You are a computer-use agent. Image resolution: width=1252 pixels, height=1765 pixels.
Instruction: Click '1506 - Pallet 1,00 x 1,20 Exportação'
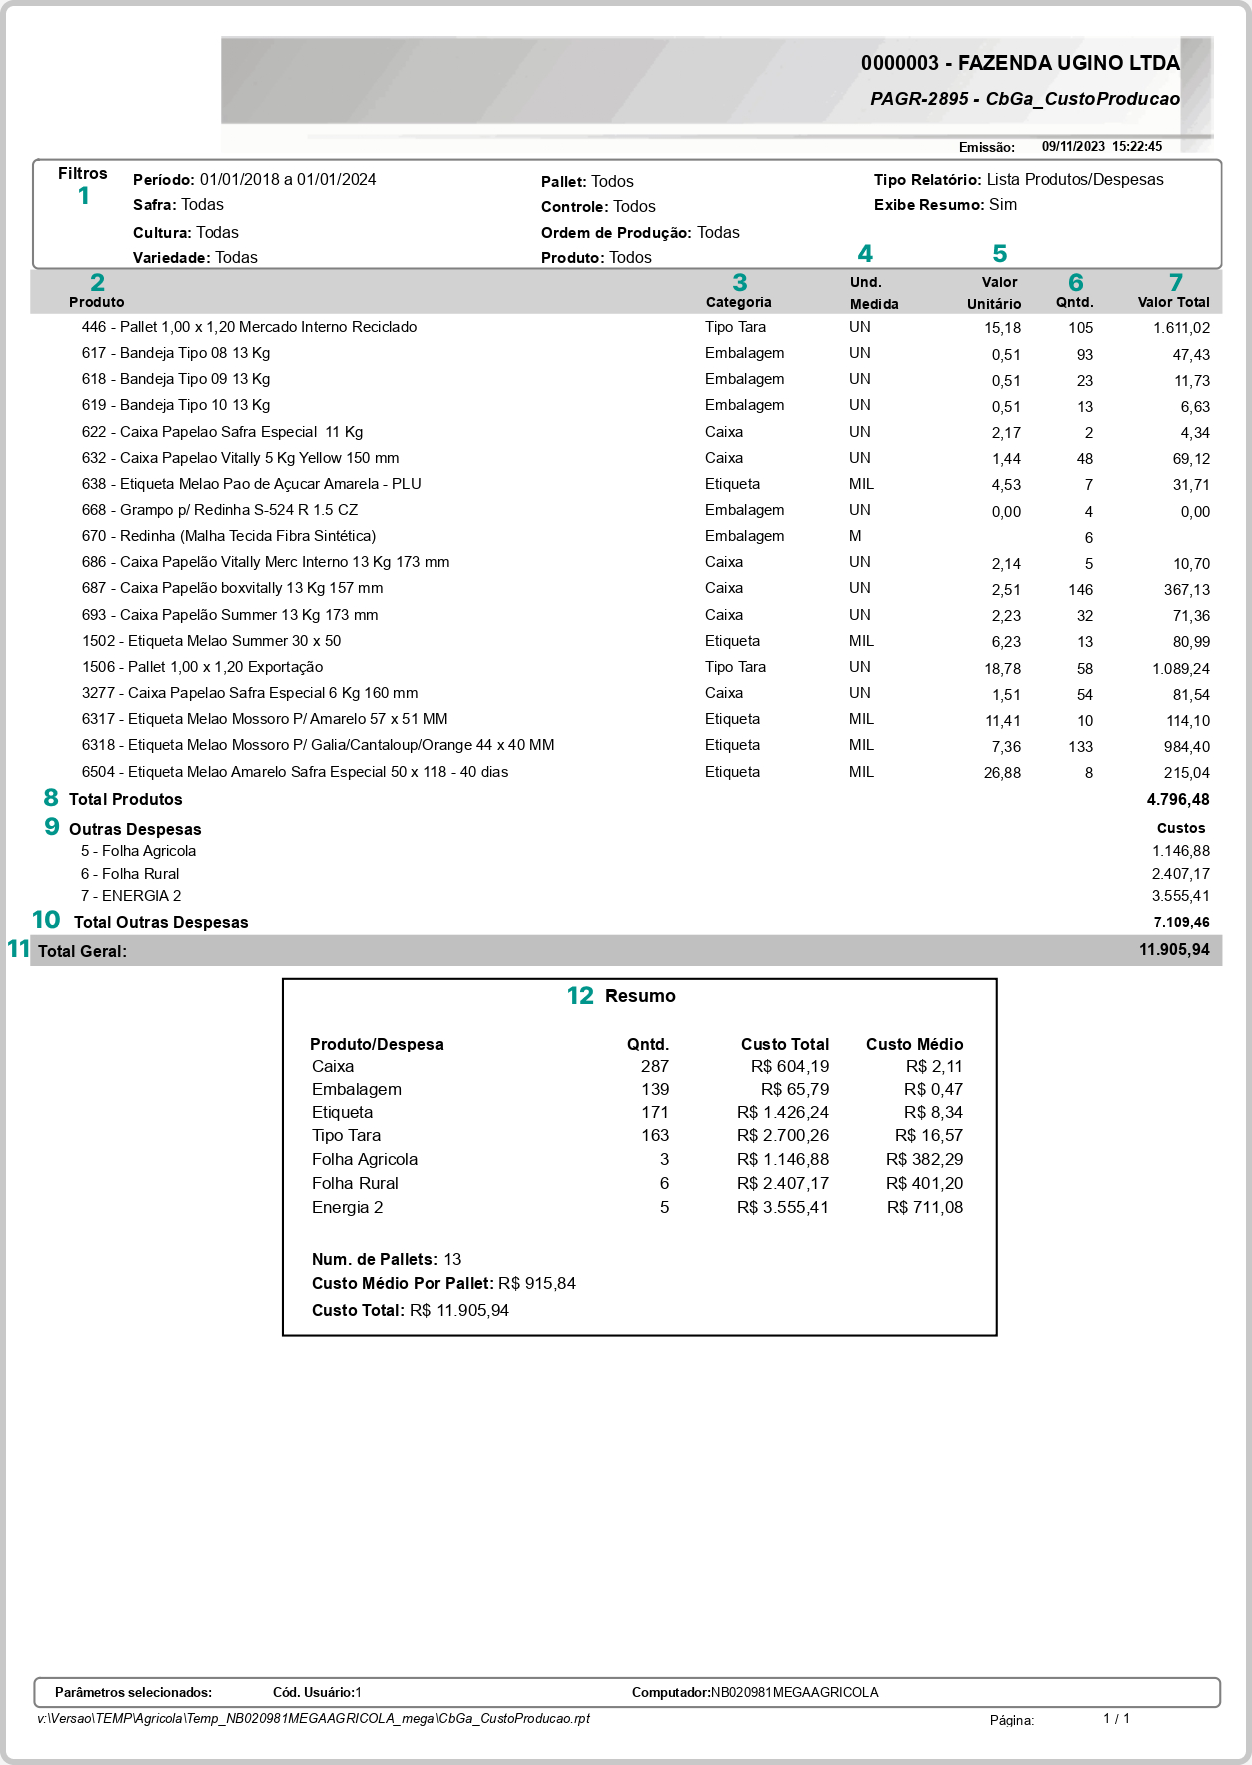click(203, 667)
